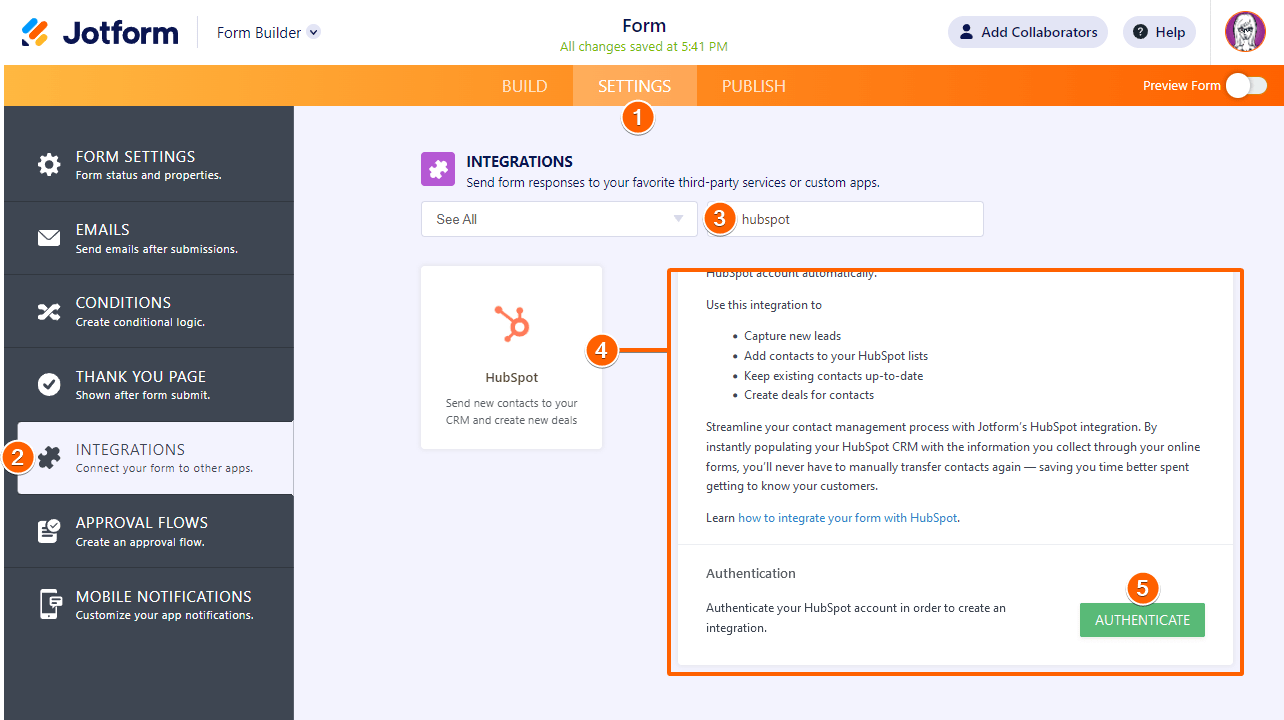Click the 'All changes saved' status text
The width and height of the screenshot is (1284, 720).
click(644, 47)
